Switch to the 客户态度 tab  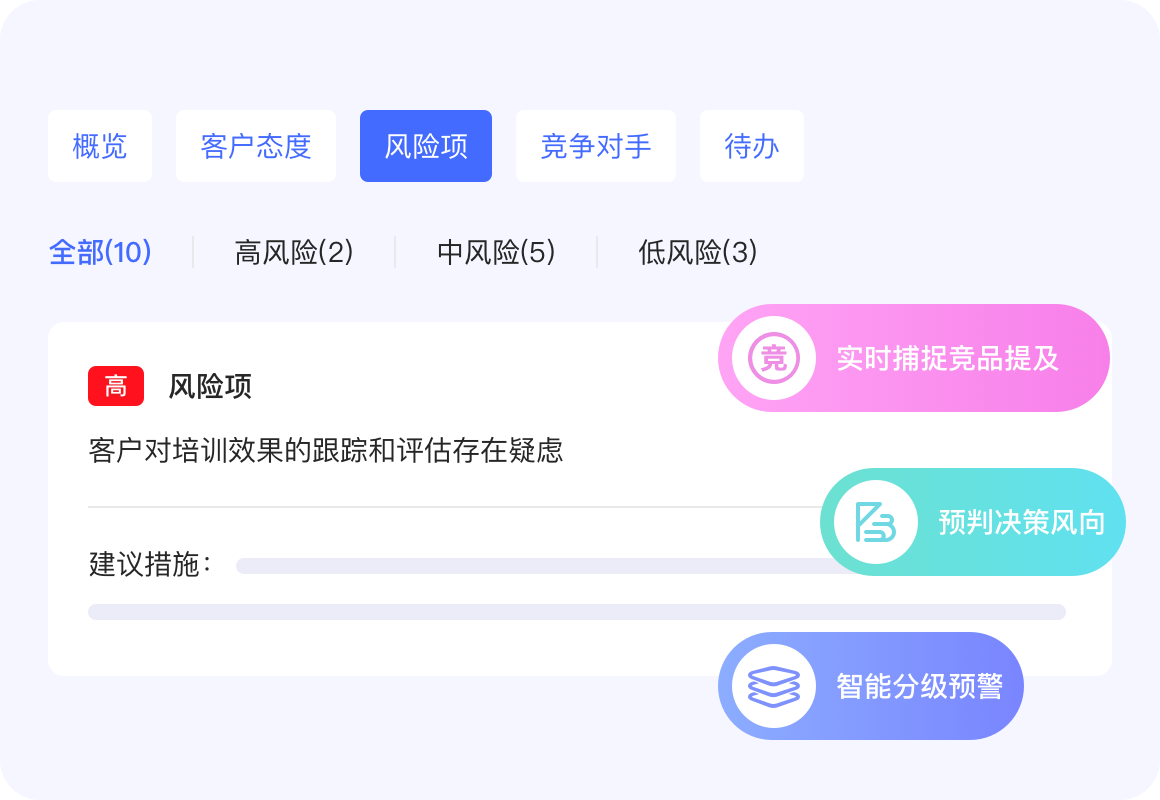256,146
